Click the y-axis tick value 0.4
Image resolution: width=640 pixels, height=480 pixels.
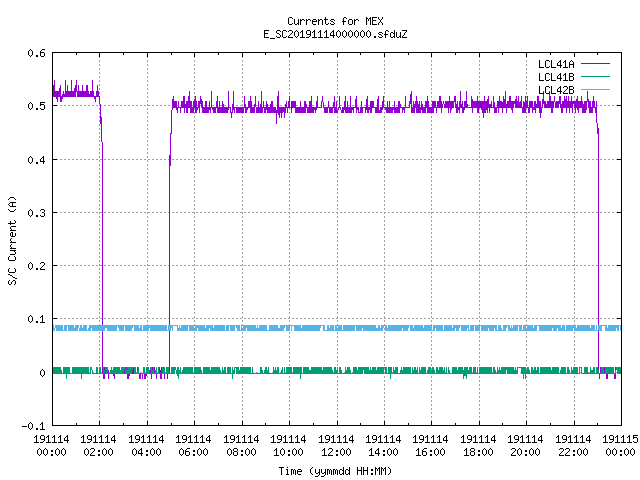[37, 160]
